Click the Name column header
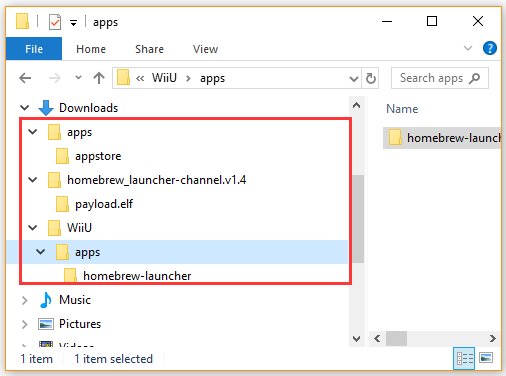This screenshot has height=376, width=506. (x=402, y=109)
